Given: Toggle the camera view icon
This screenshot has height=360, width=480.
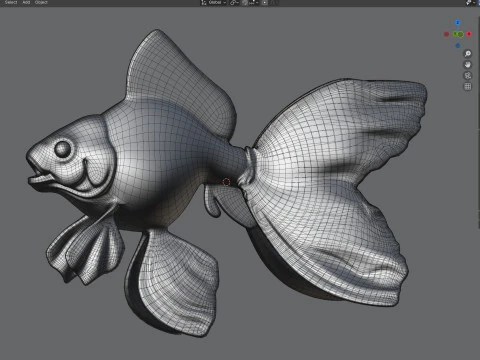Looking at the screenshot, I should coord(468,76).
